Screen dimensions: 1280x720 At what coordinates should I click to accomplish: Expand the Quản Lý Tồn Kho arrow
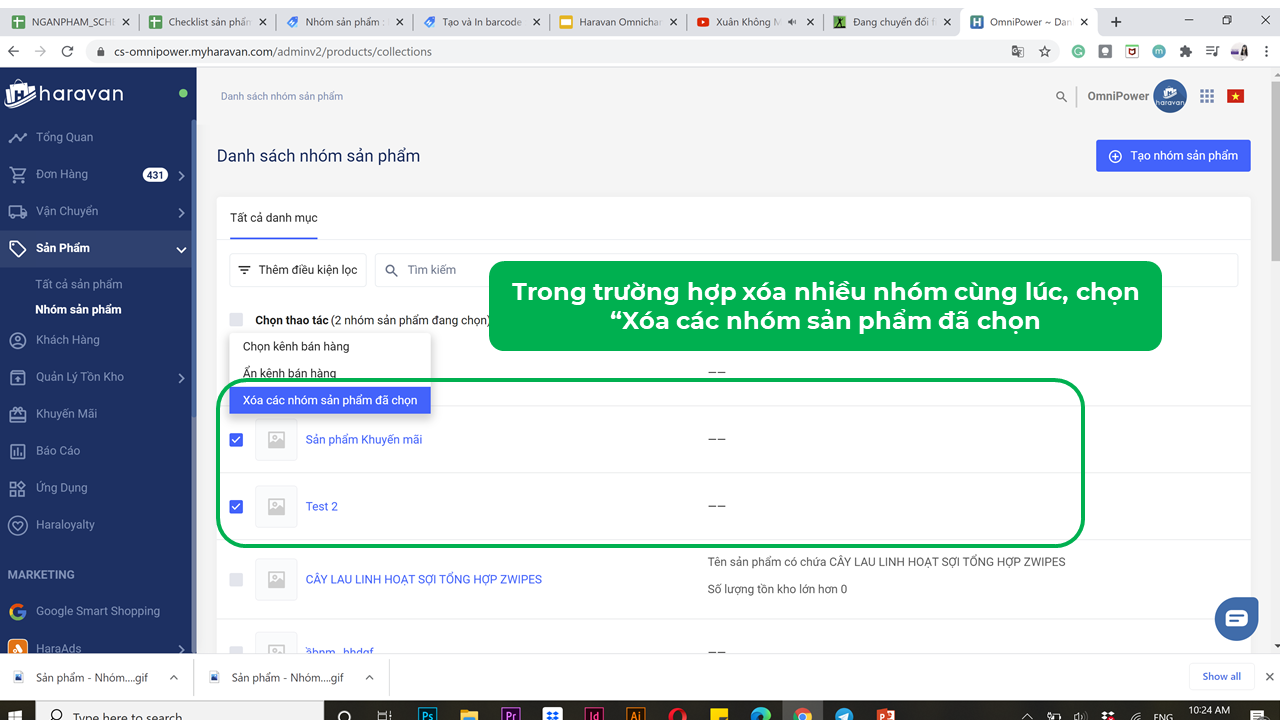[181, 378]
